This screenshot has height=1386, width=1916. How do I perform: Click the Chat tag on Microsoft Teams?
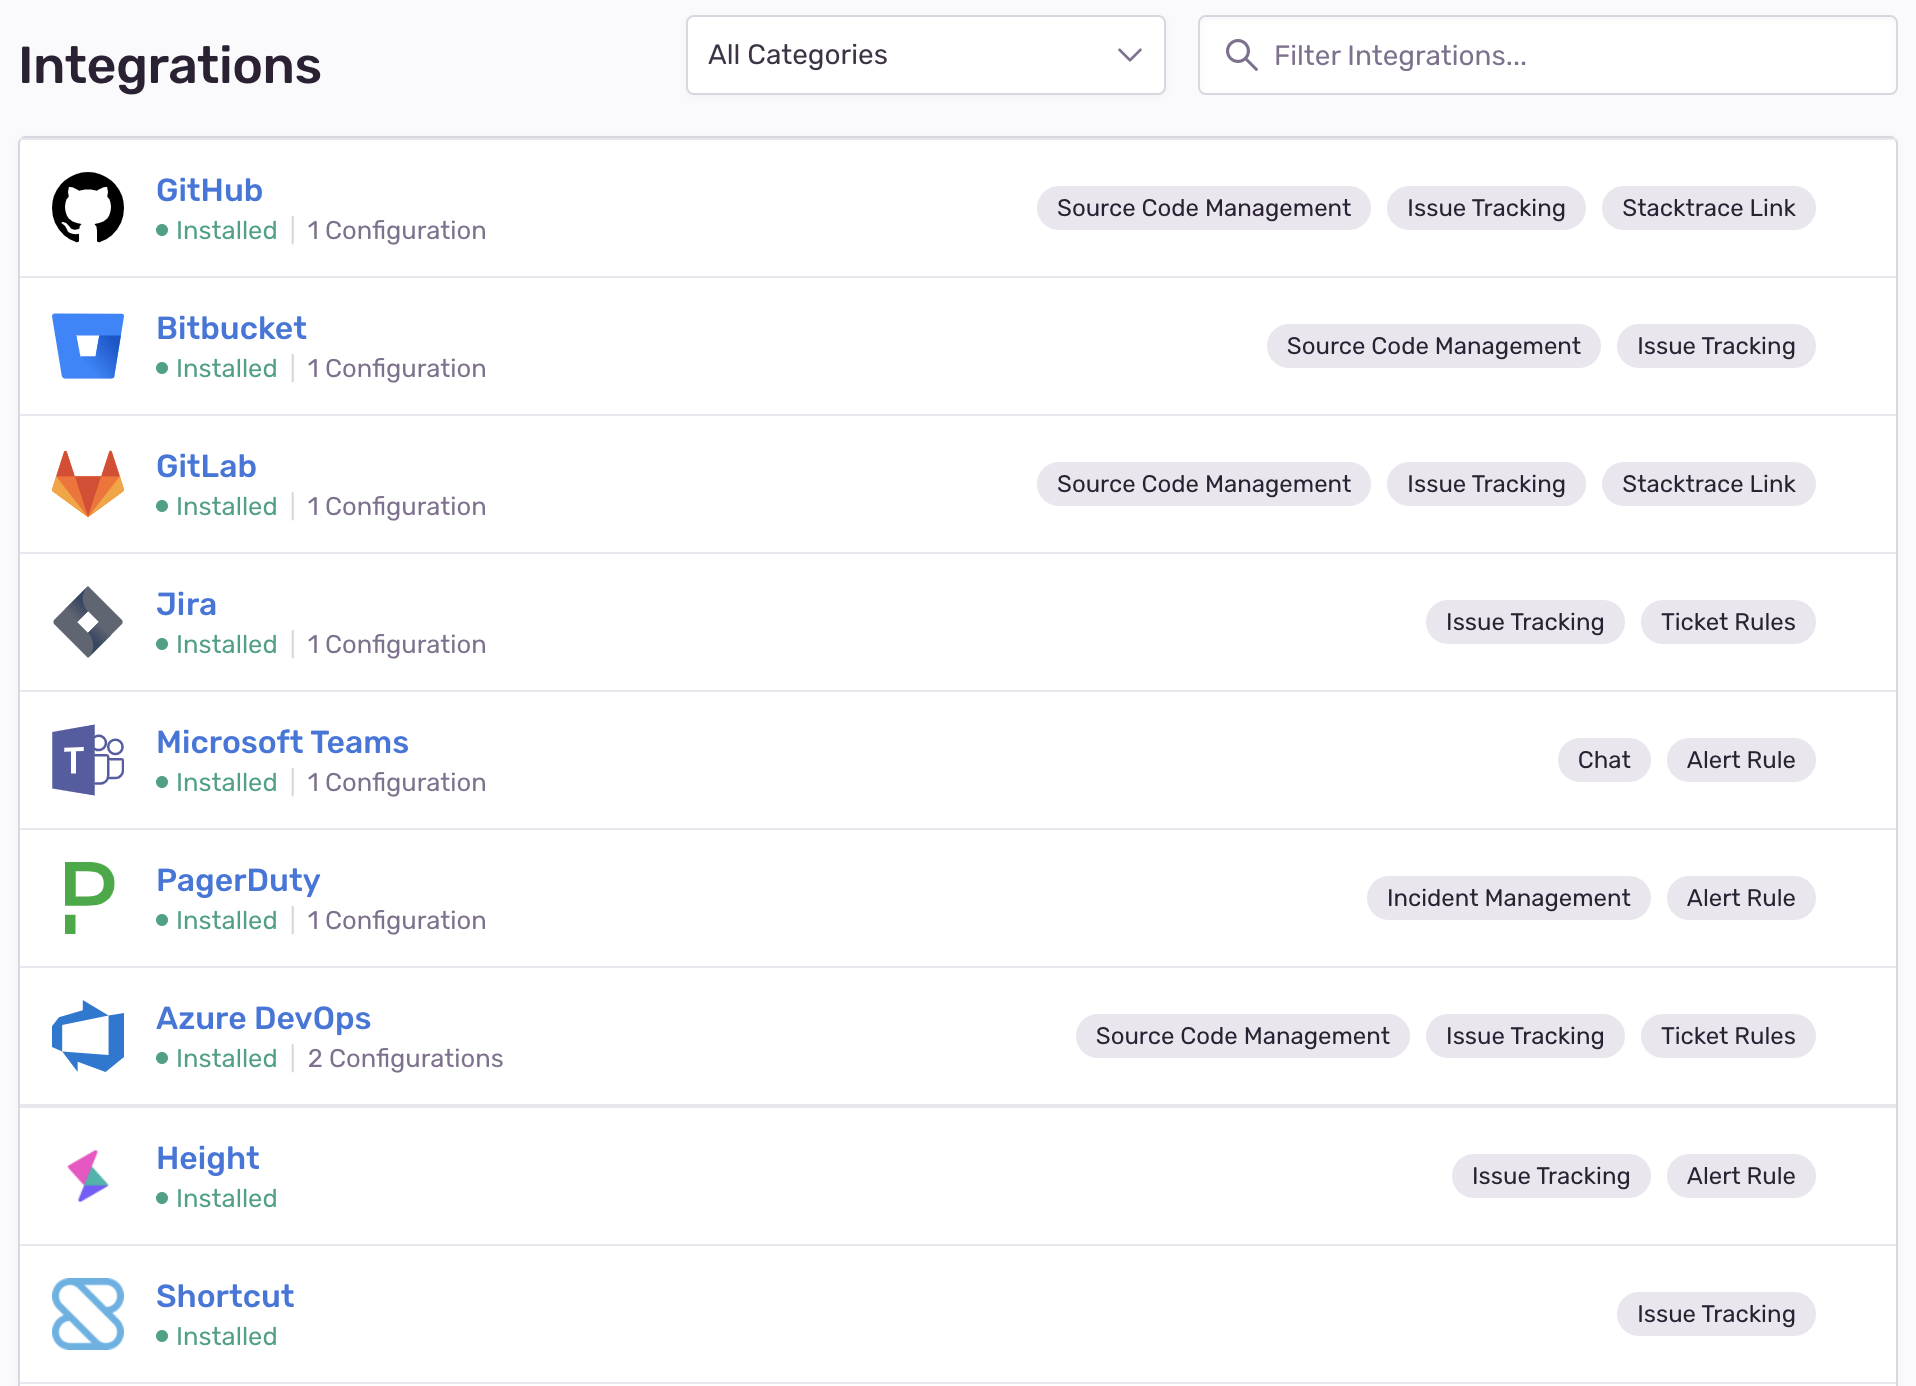tap(1603, 760)
